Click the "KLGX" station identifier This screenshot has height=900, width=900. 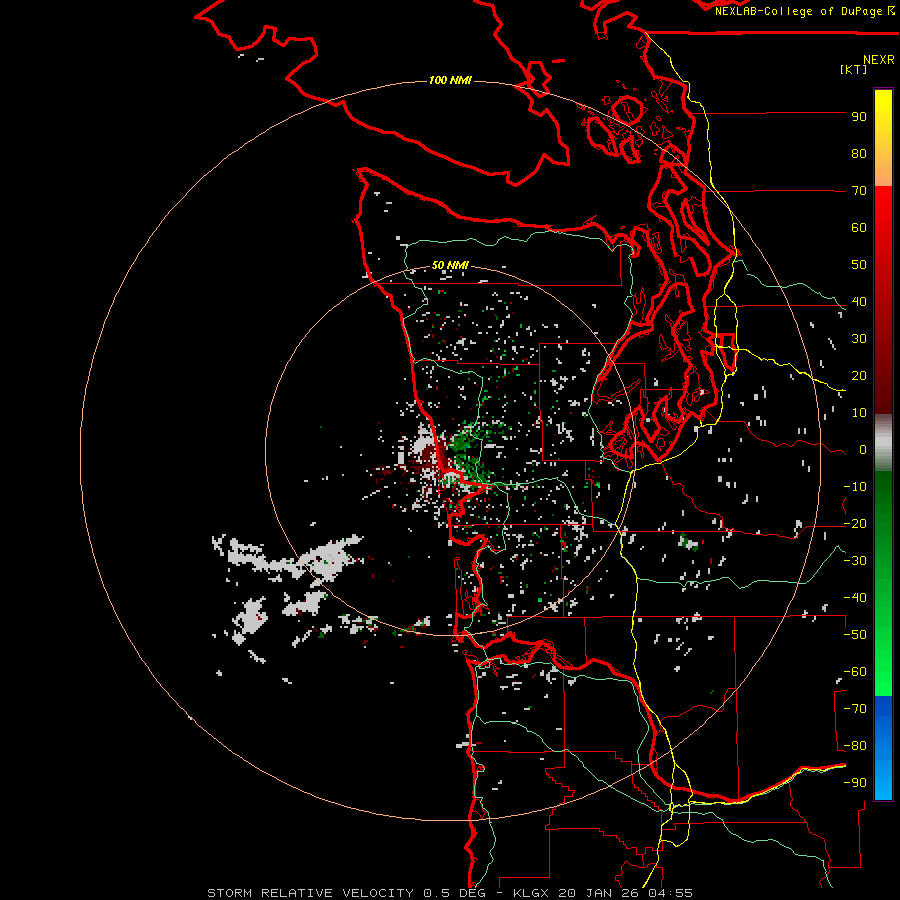[x=532, y=893]
